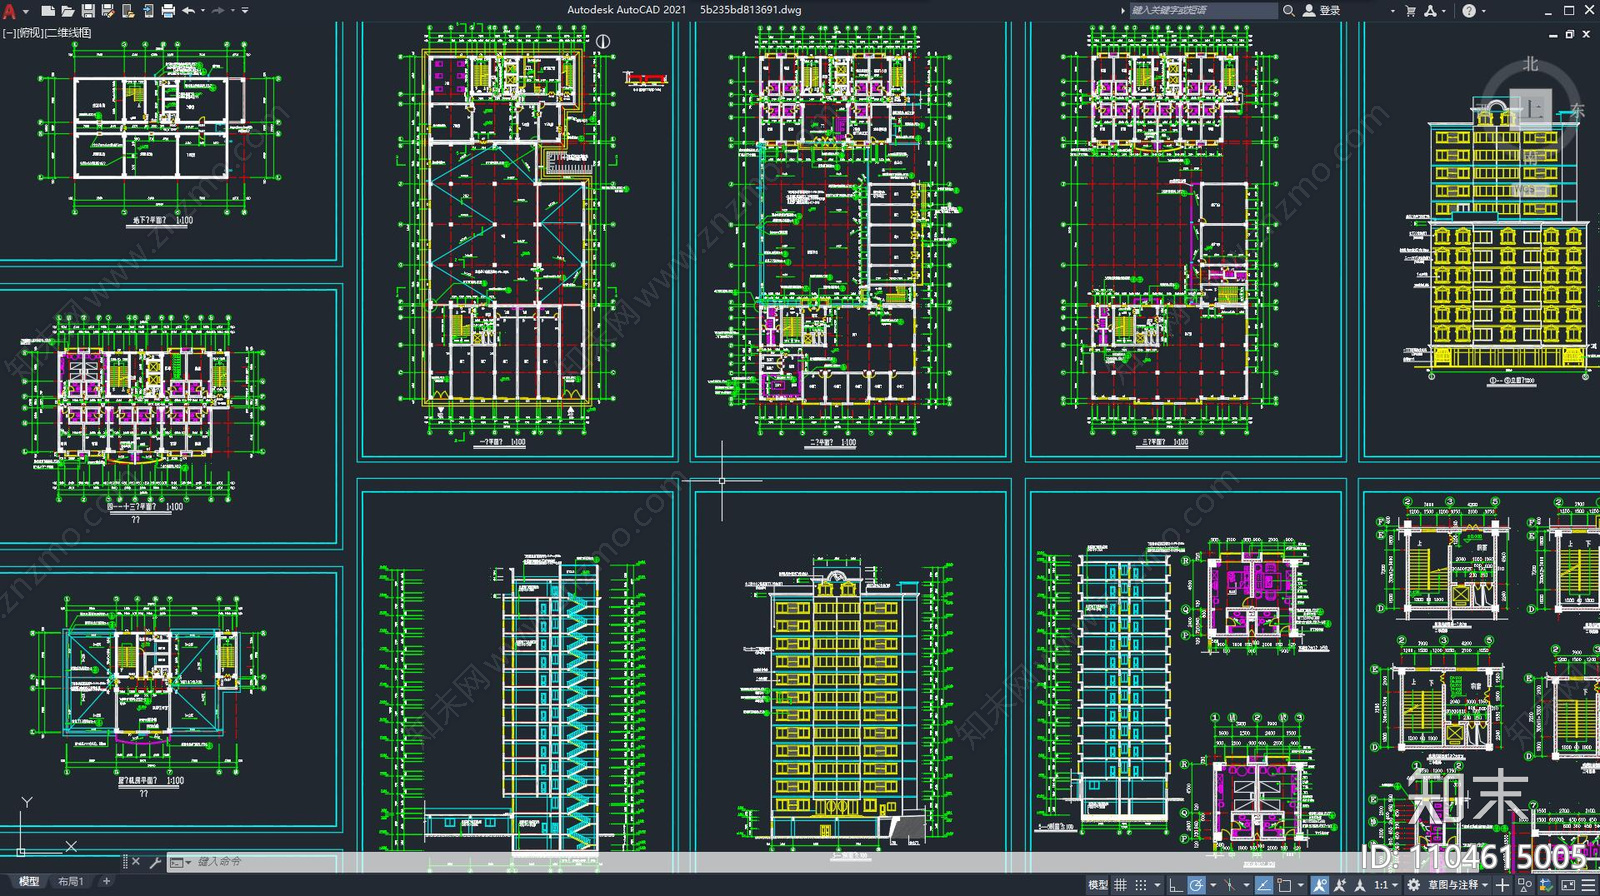Toggle show annotation objects
The image size is (1600, 896).
1320,885
